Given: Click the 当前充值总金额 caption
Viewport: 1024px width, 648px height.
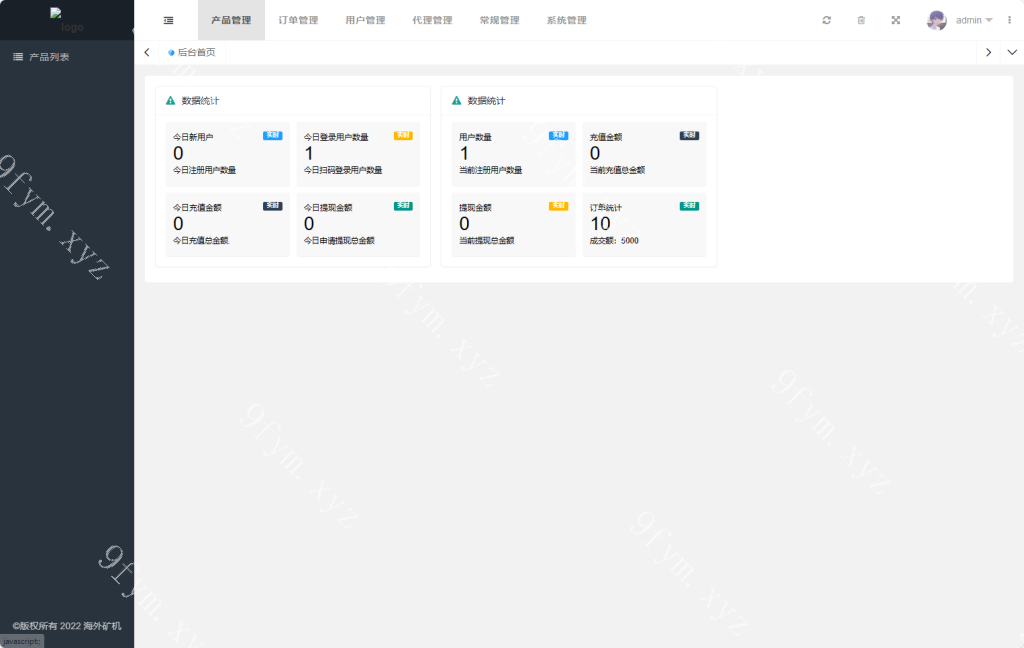Looking at the screenshot, I should coord(617,170).
